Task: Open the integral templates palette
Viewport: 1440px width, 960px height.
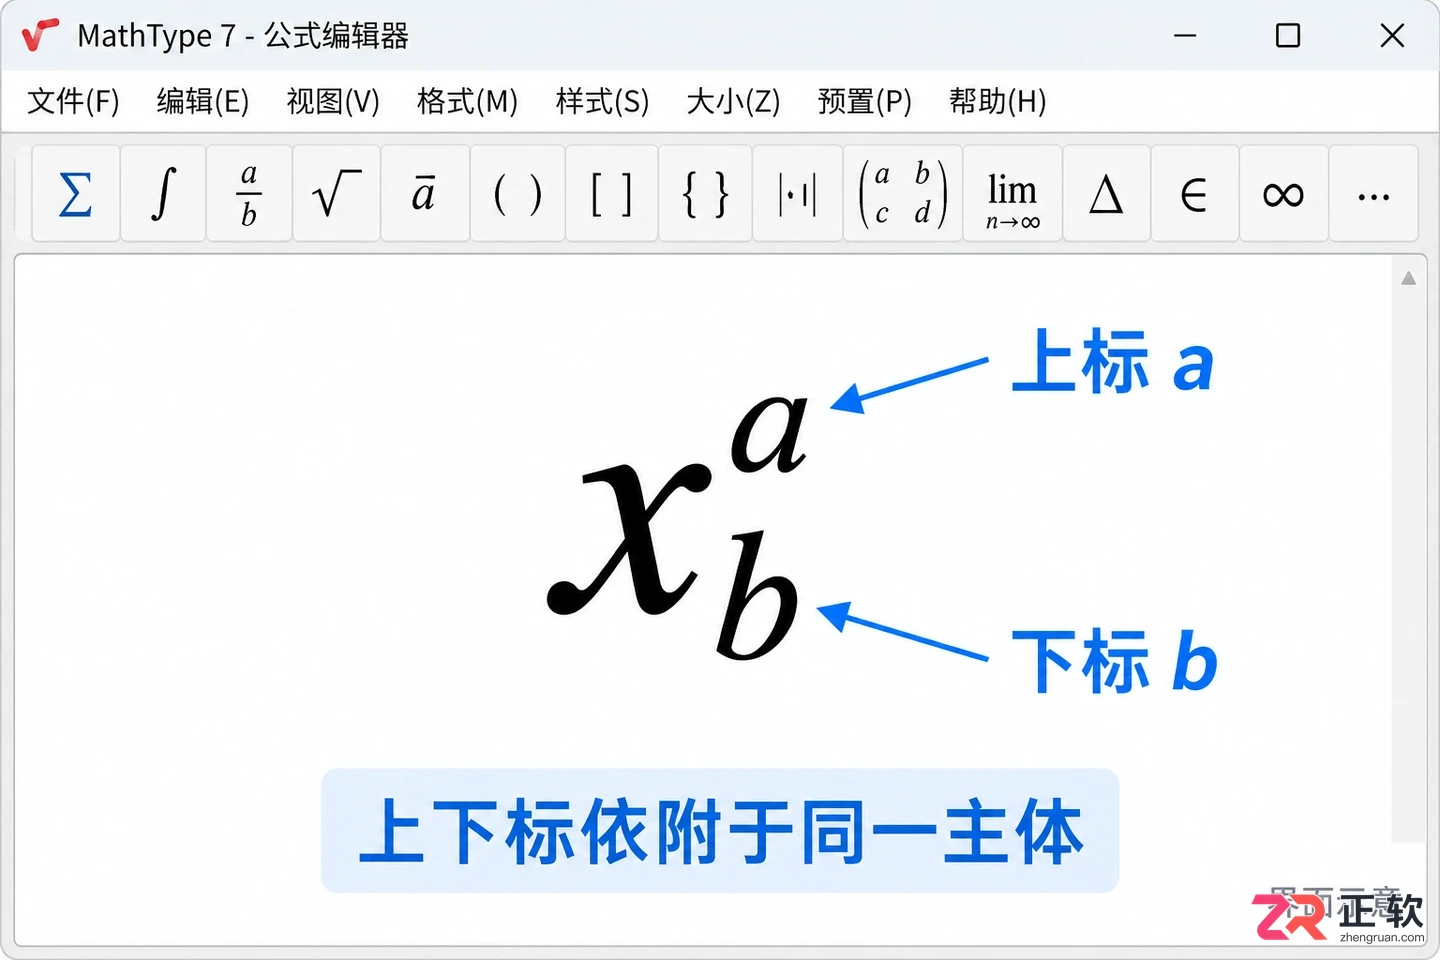Action: pos(163,194)
